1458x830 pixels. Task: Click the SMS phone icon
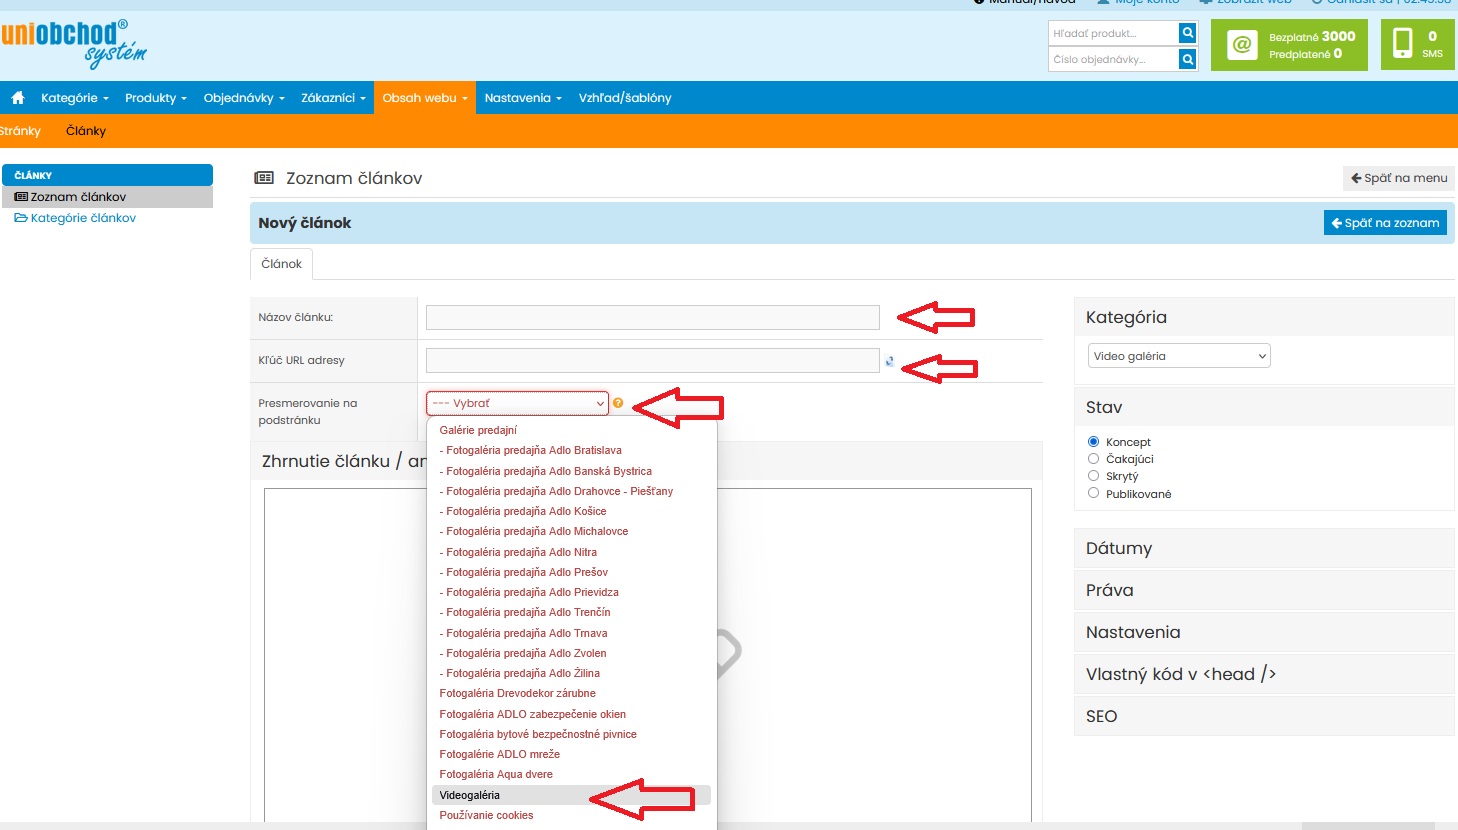1403,44
